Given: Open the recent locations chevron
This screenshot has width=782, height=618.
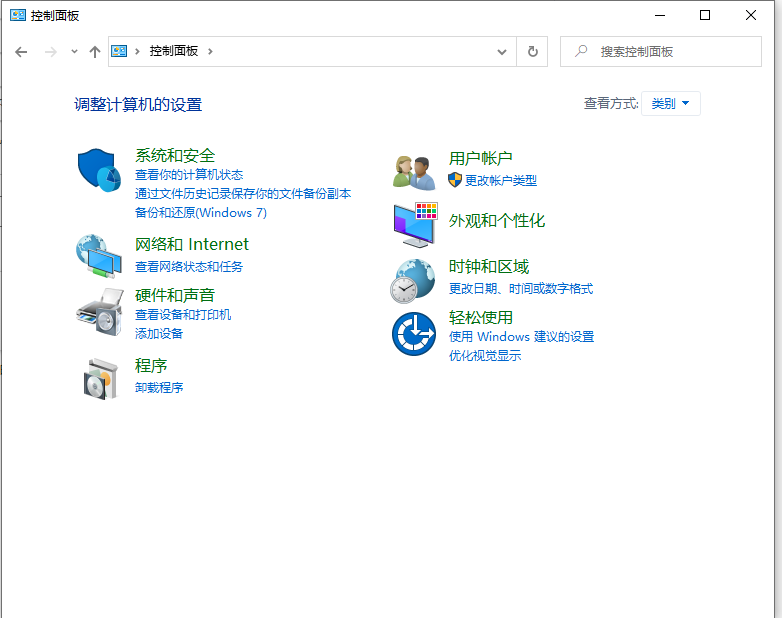Looking at the screenshot, I should [74, 52].
